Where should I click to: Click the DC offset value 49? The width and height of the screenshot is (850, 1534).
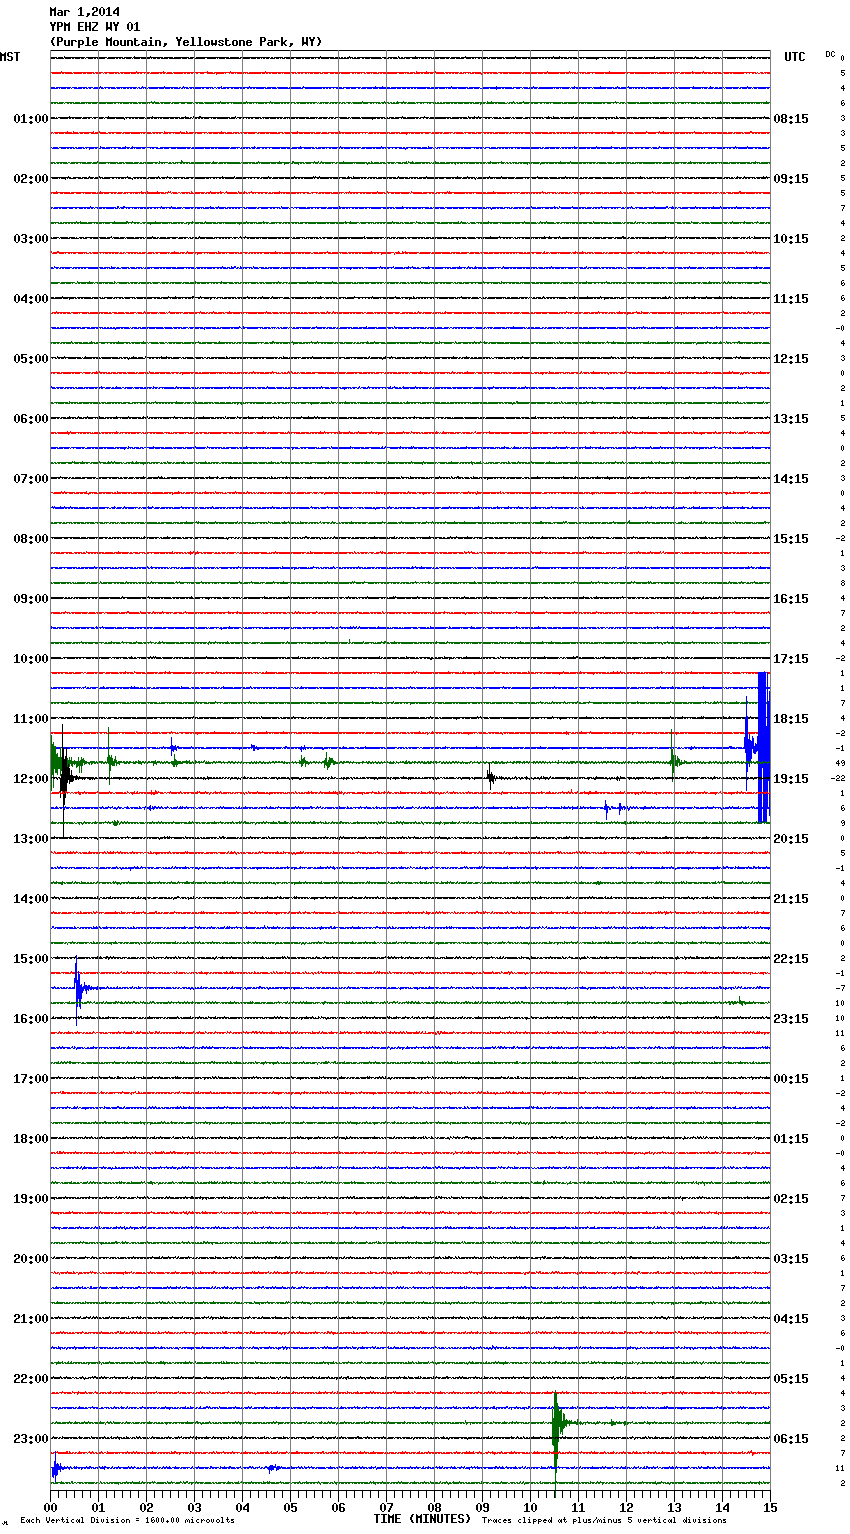pos(841,763)
